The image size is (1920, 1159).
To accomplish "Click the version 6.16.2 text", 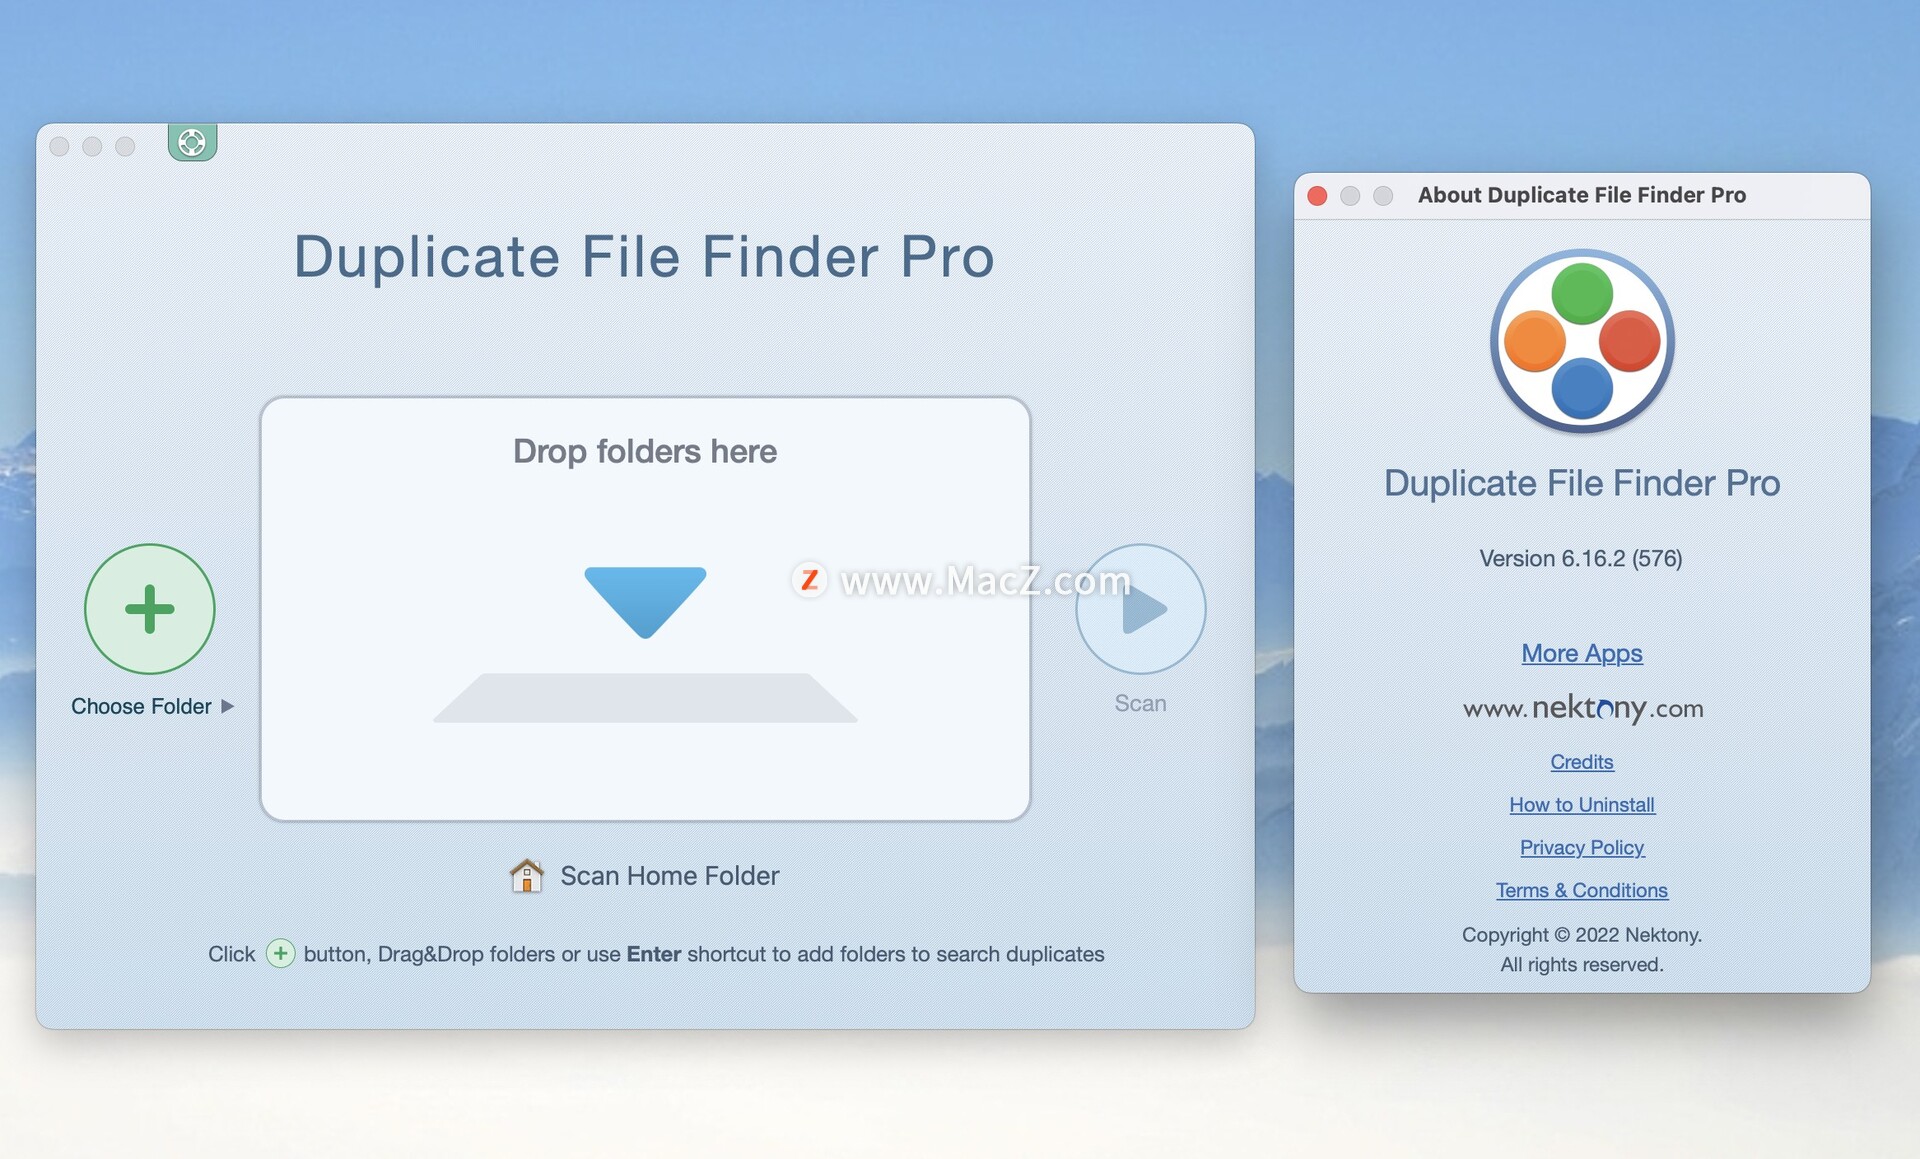I will pos(1580,558).
